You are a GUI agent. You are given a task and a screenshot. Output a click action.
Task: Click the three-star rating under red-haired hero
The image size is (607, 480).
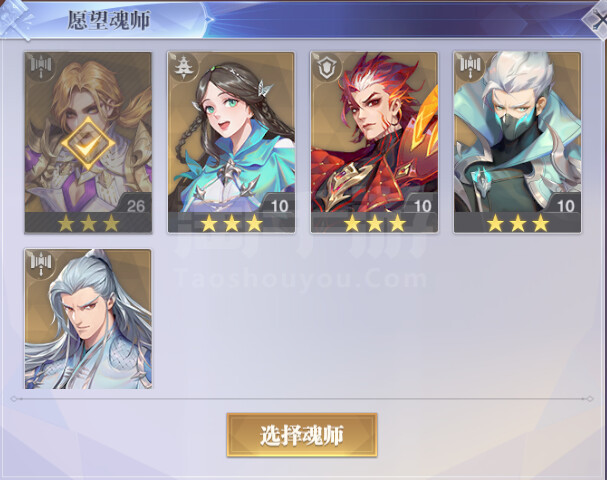click(x=374, y=223)
